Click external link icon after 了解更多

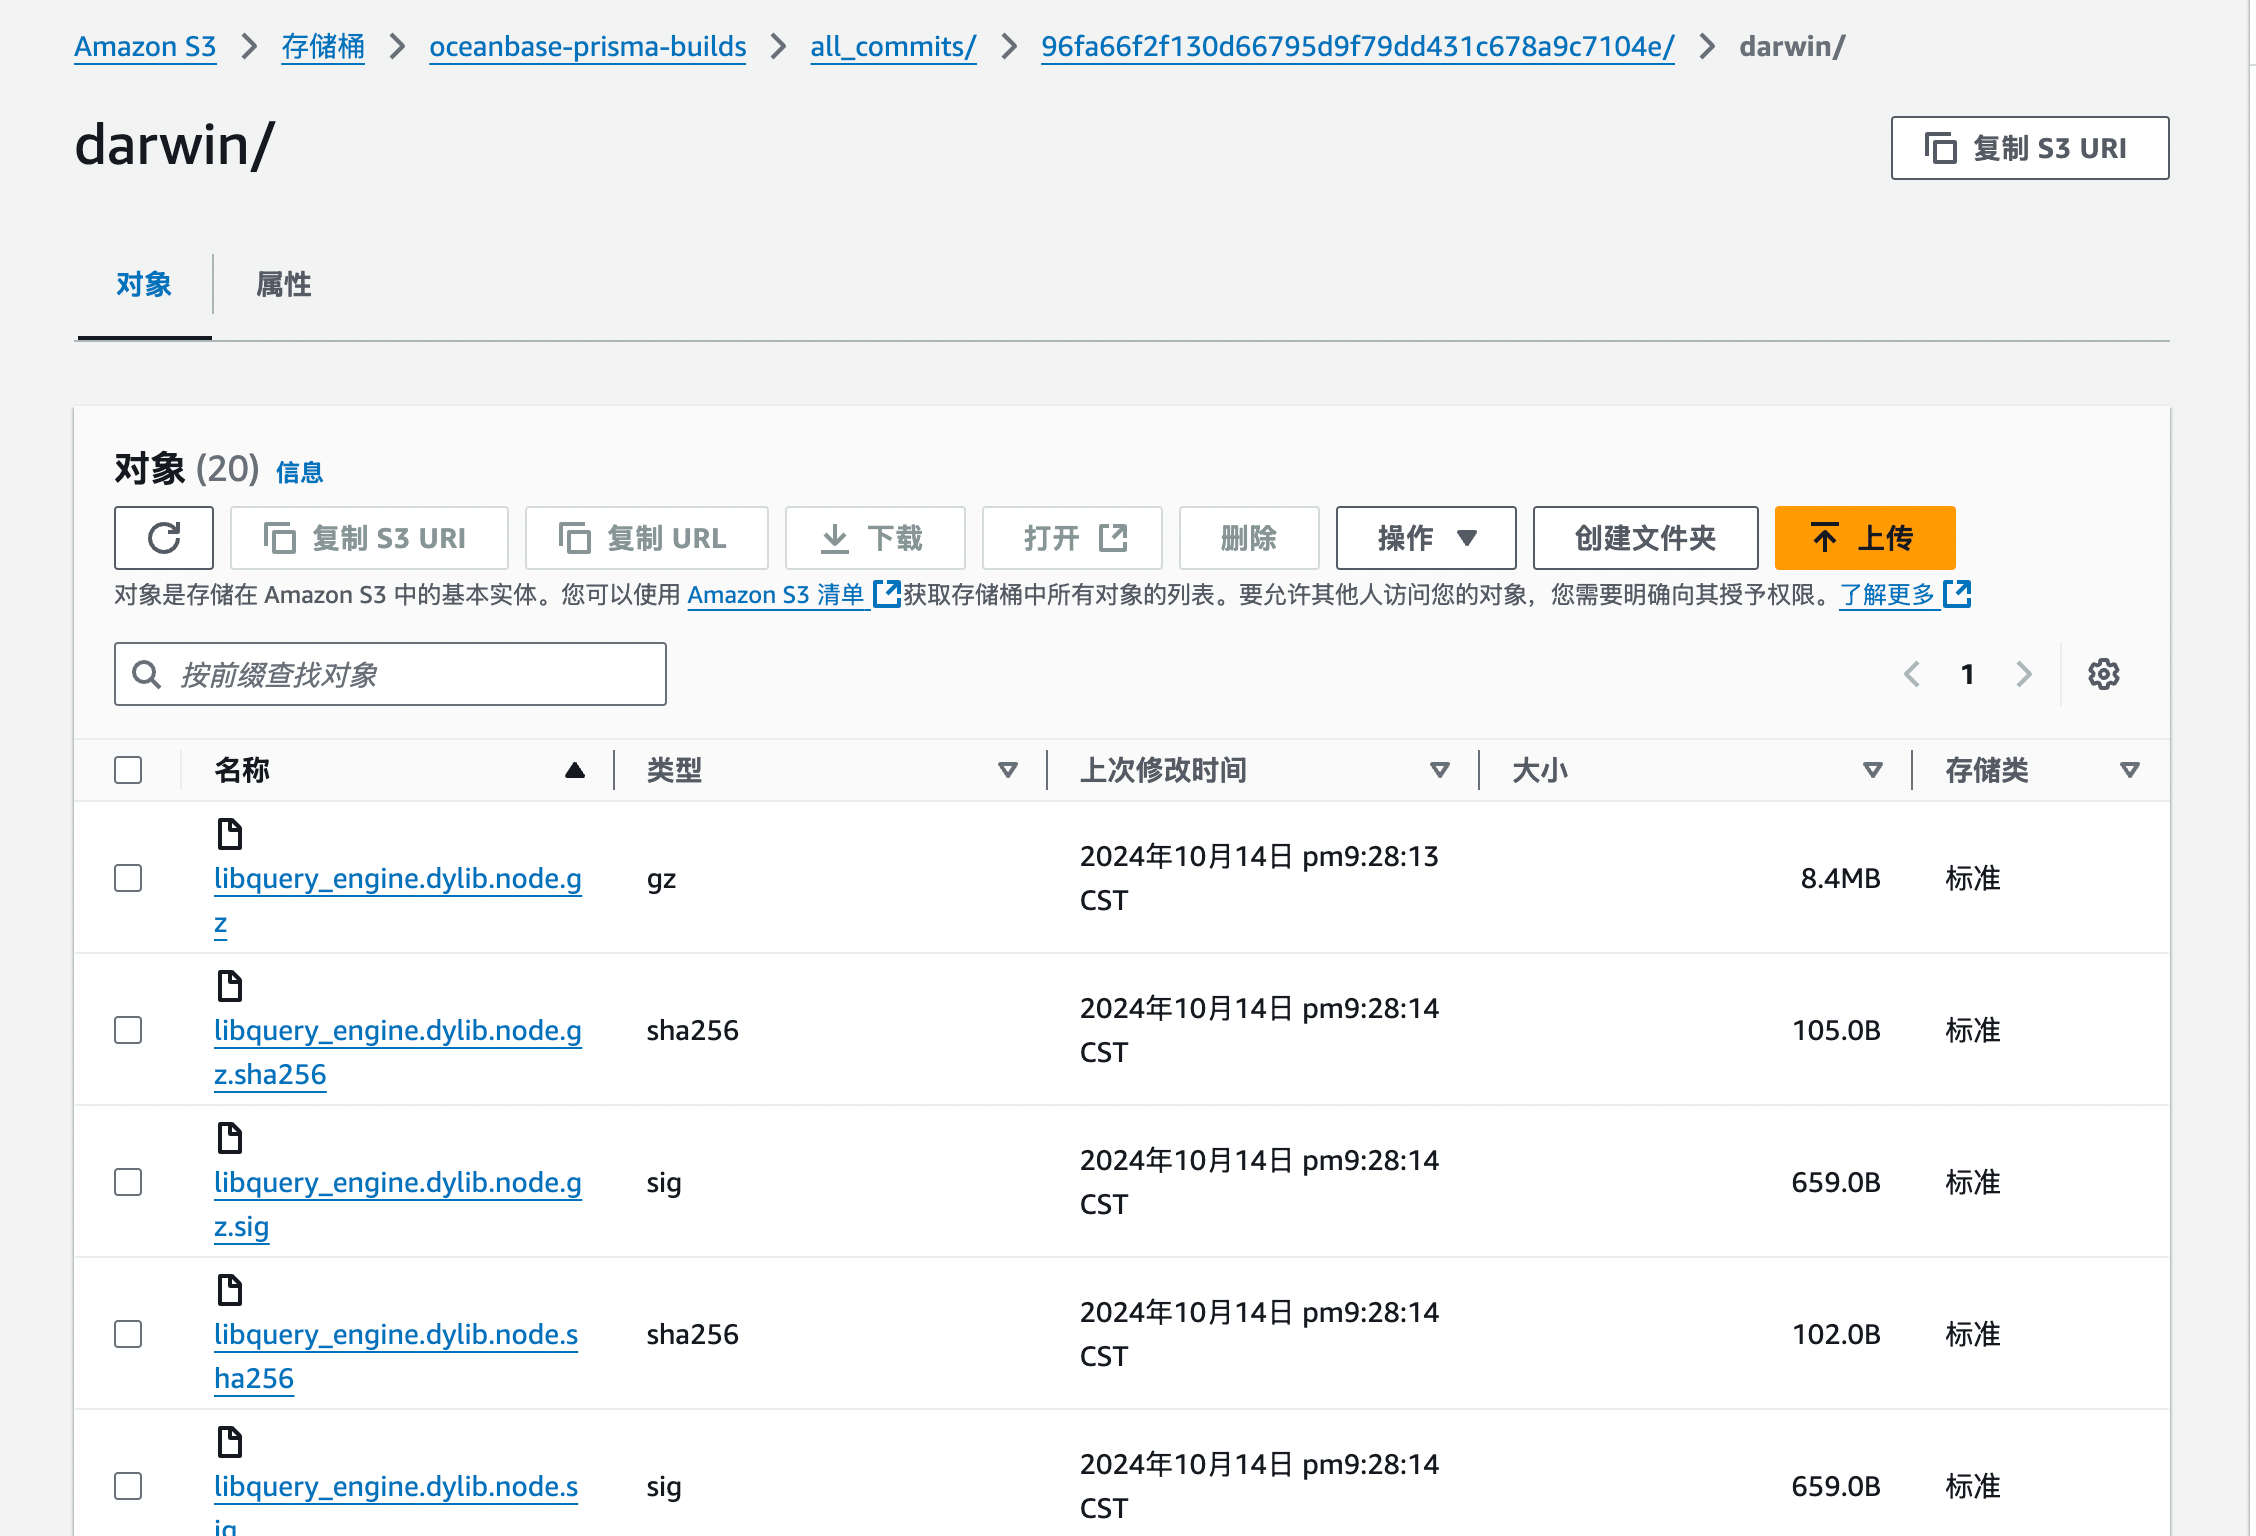[1957, 594]
